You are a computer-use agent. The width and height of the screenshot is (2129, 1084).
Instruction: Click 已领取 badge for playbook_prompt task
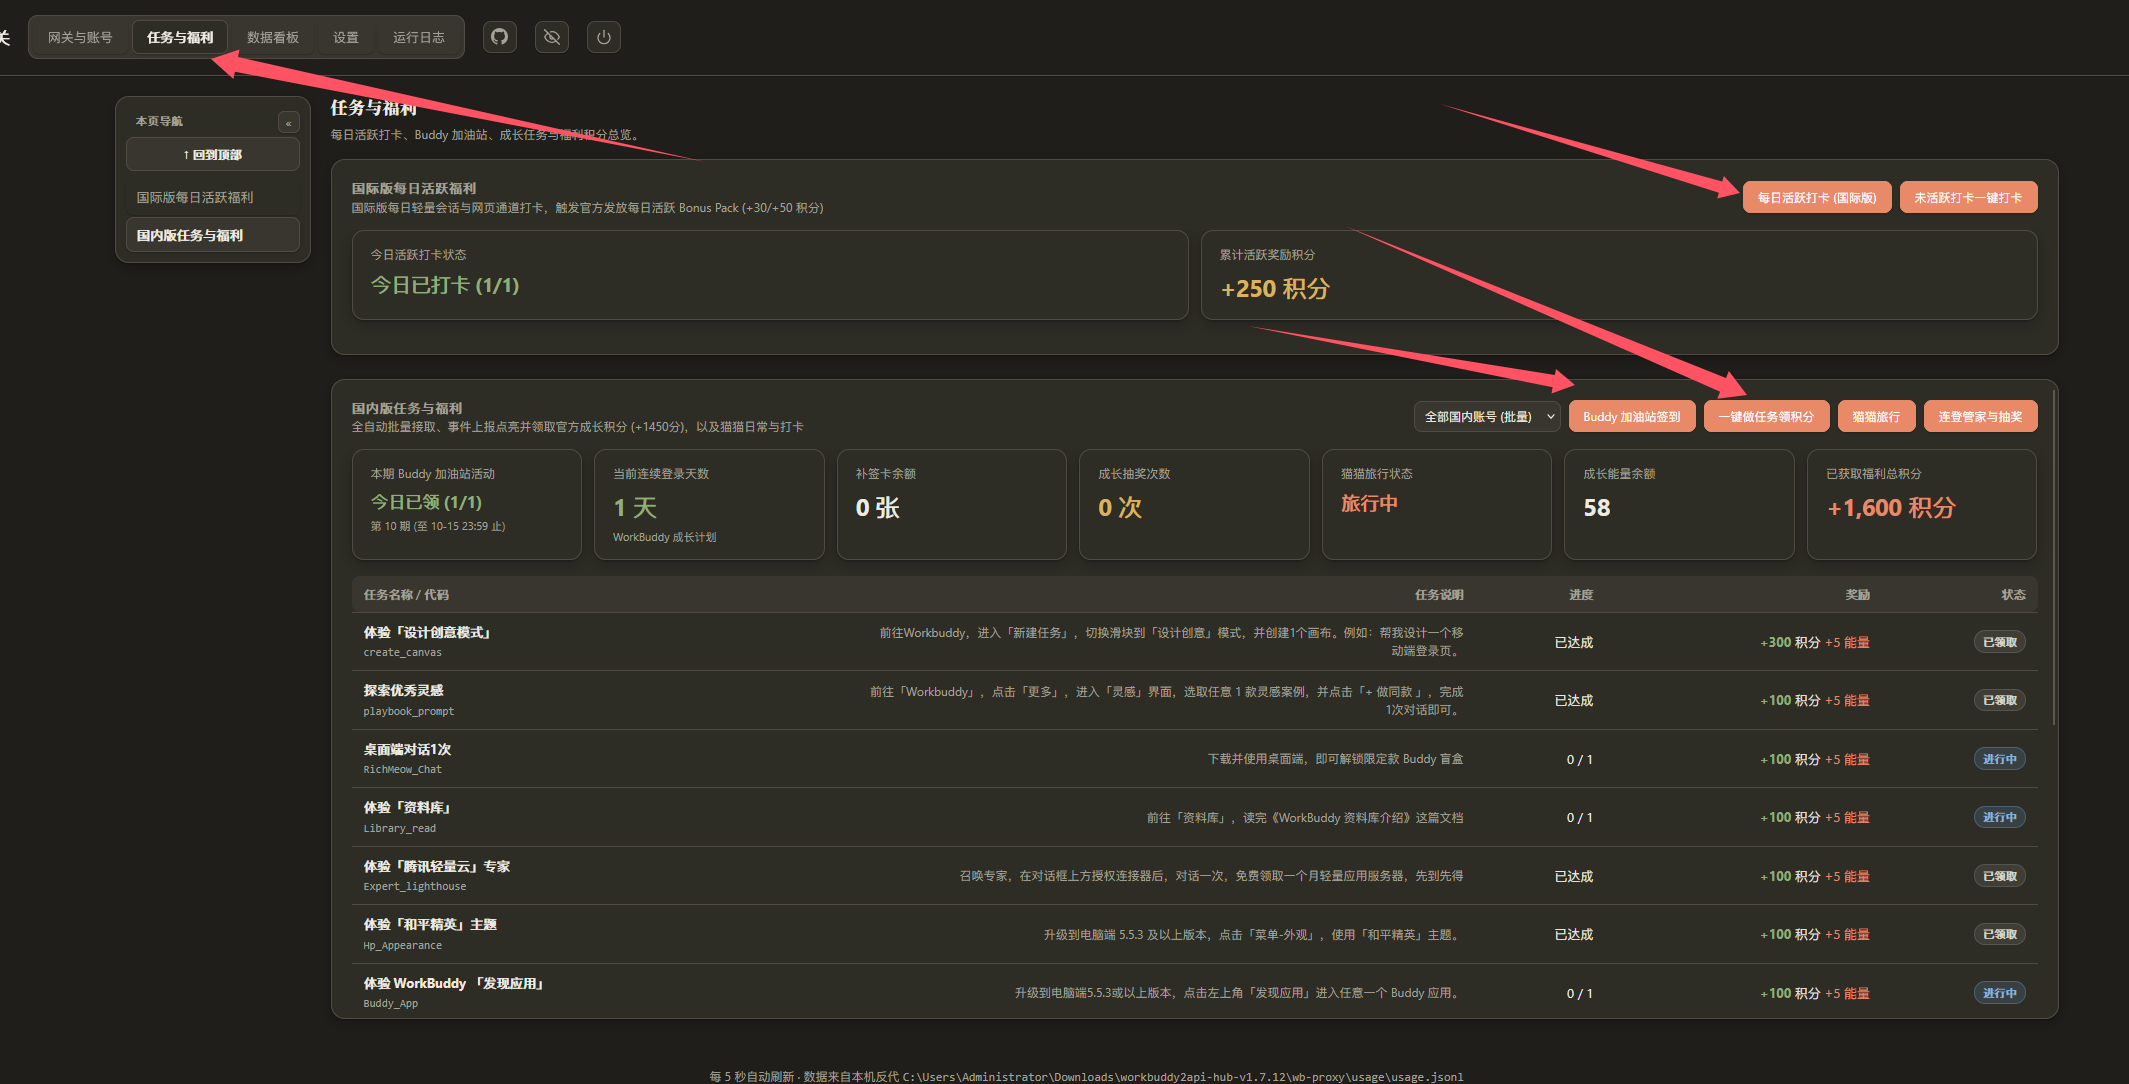[2000, 701]
